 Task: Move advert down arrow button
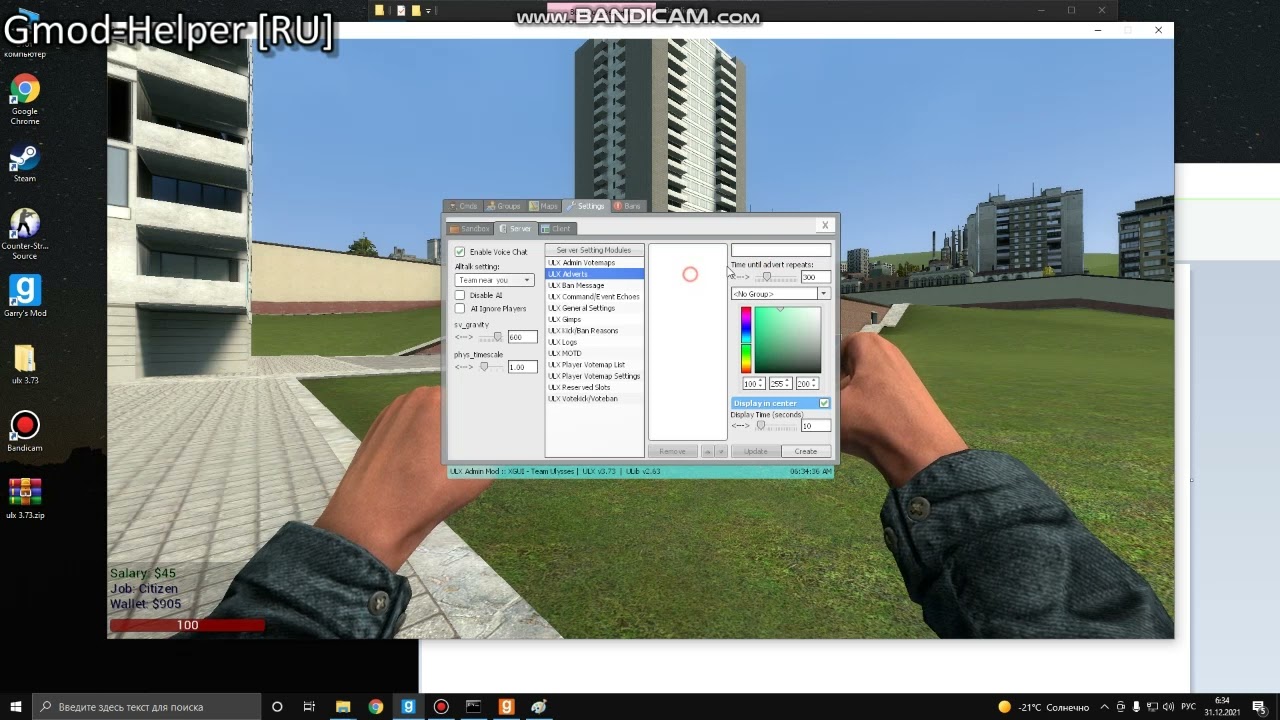[721, 451]
